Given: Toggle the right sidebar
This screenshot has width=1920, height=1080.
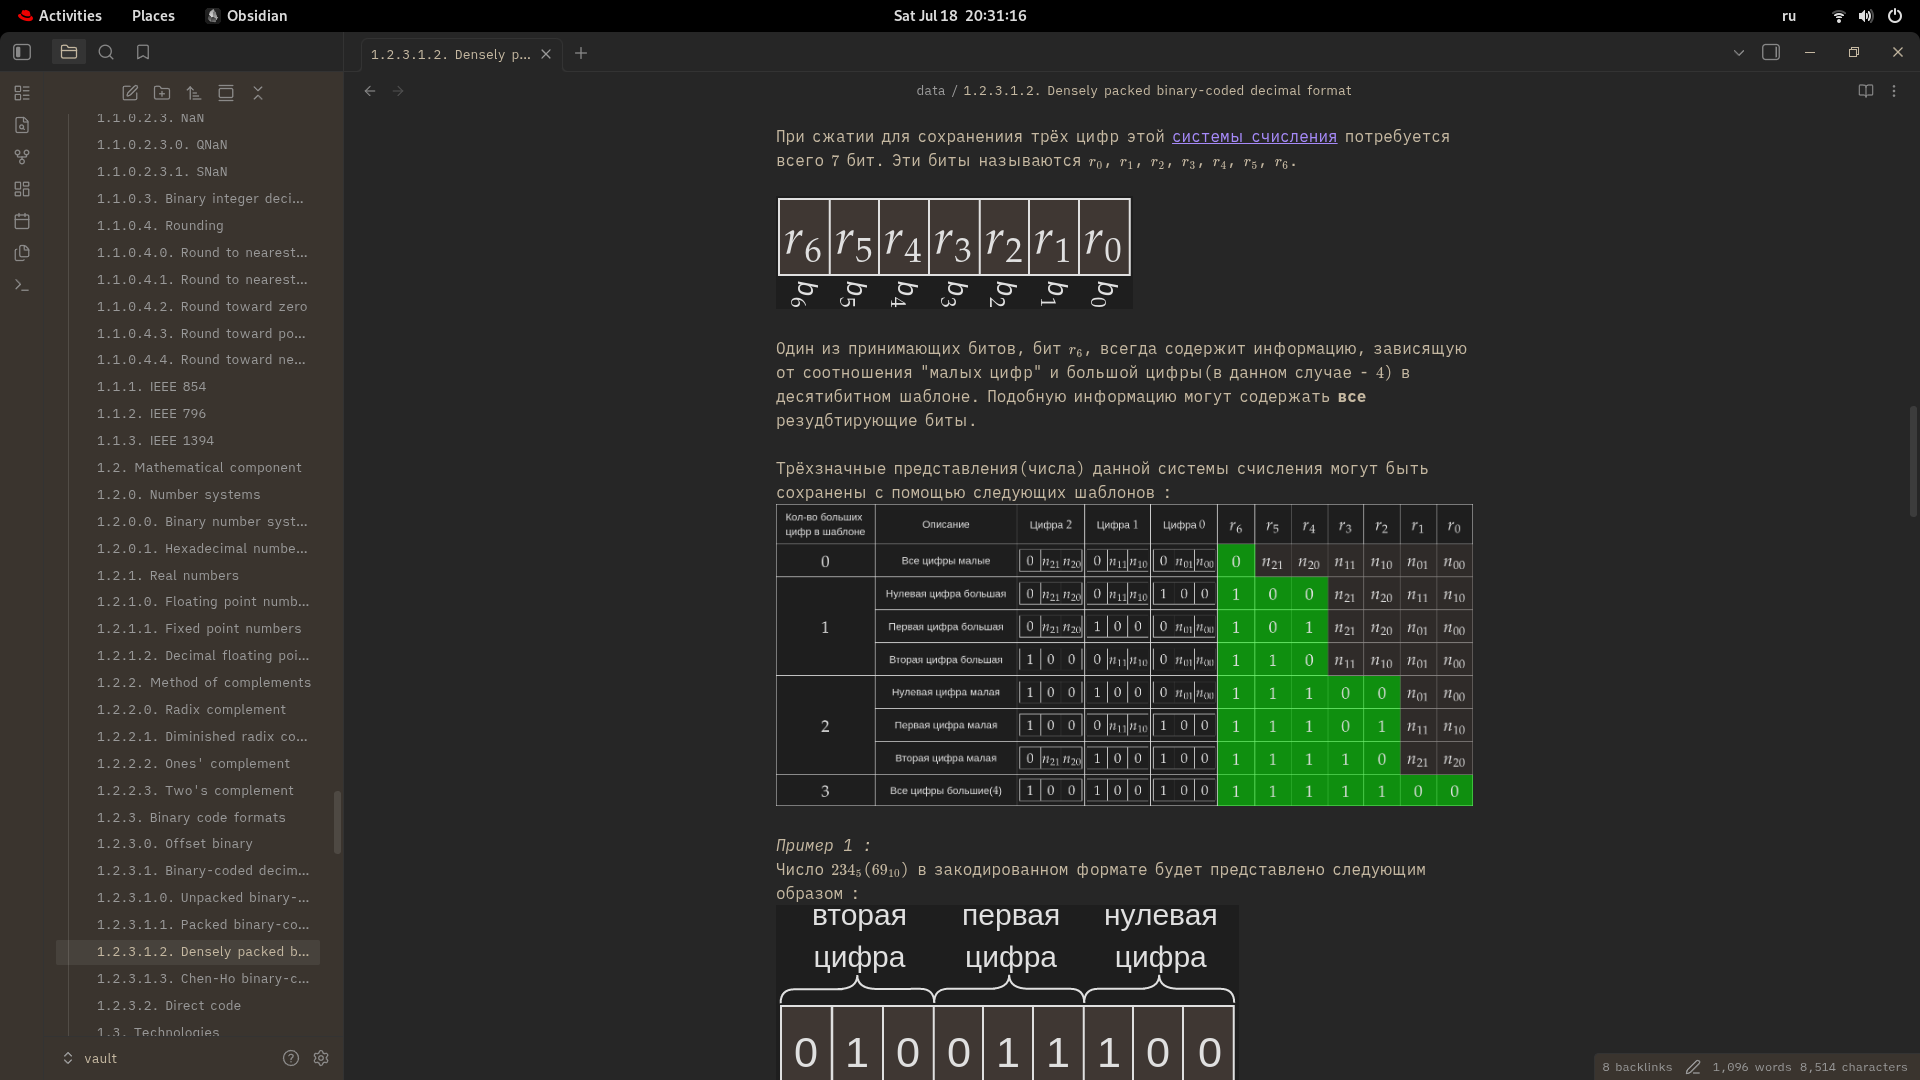Looking at the screenshot, I should tap(1771, 52).
